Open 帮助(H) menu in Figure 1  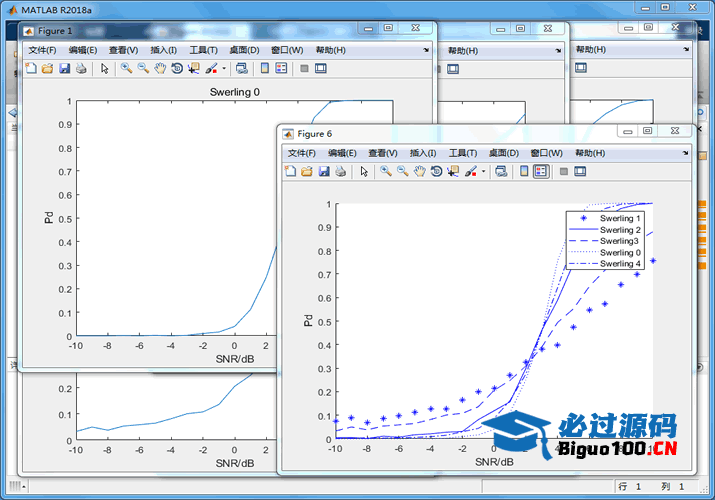coord(331,50)
